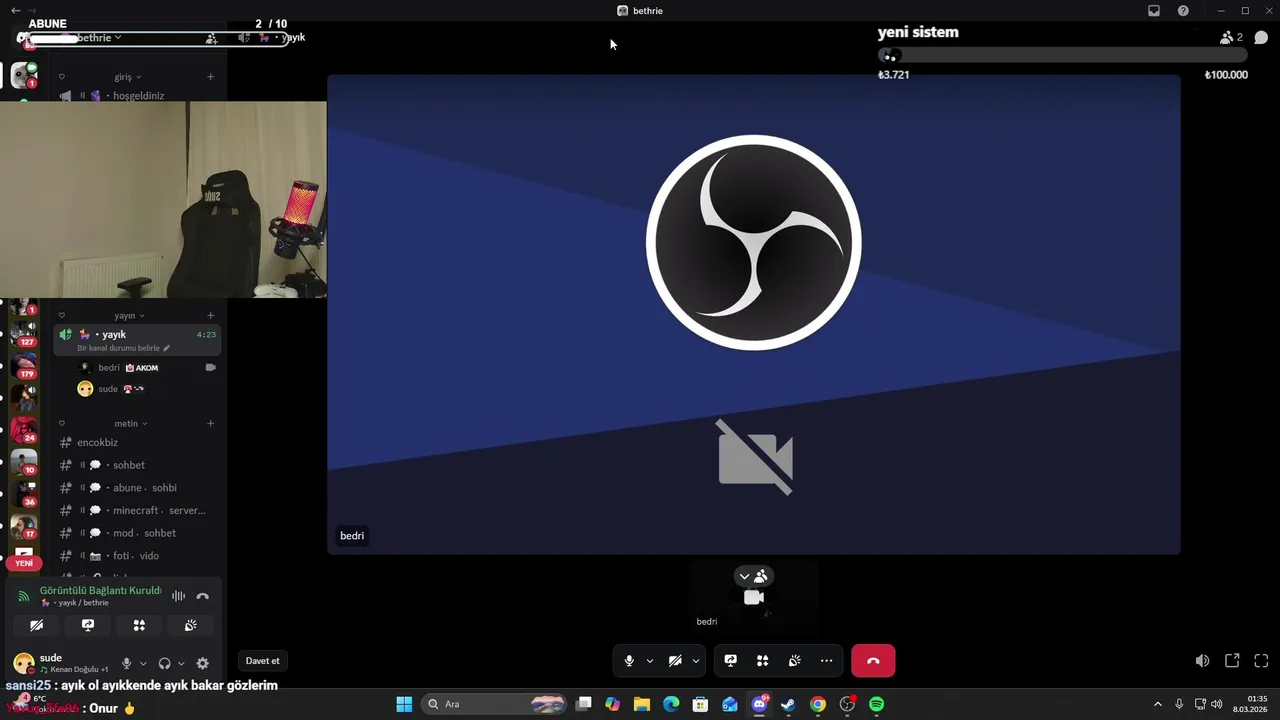Viewport: 1280px width, 720px height.
Task: Open activities icon in call bar
Action: click(x=762, y=661)
